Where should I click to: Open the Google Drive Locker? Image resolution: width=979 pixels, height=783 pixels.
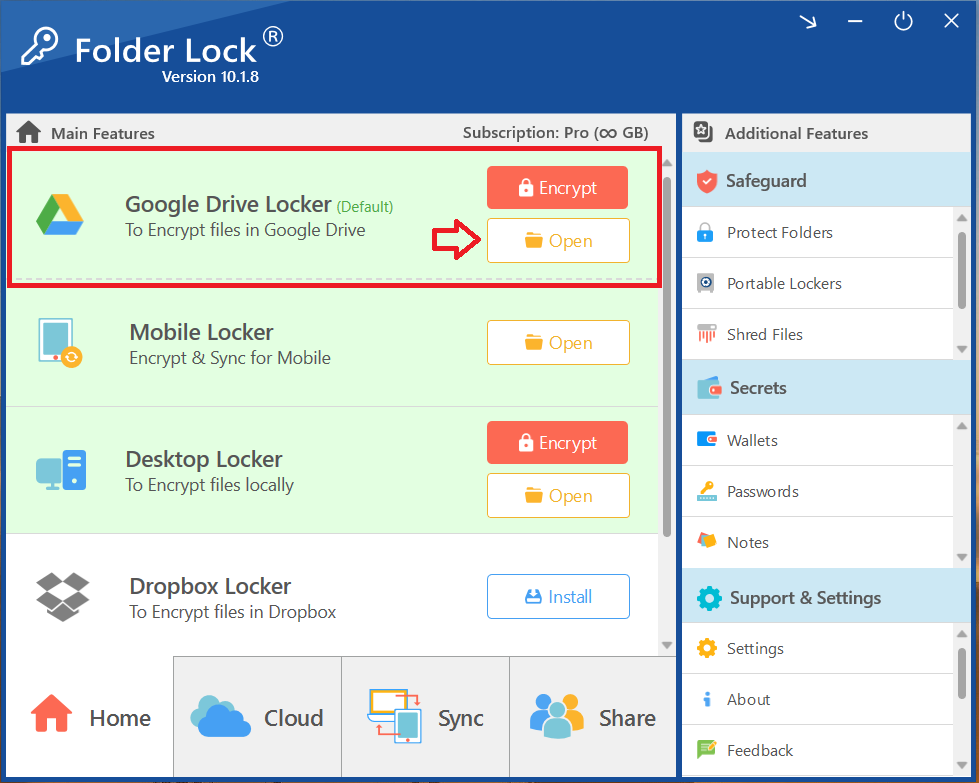[x=558, y=240]
